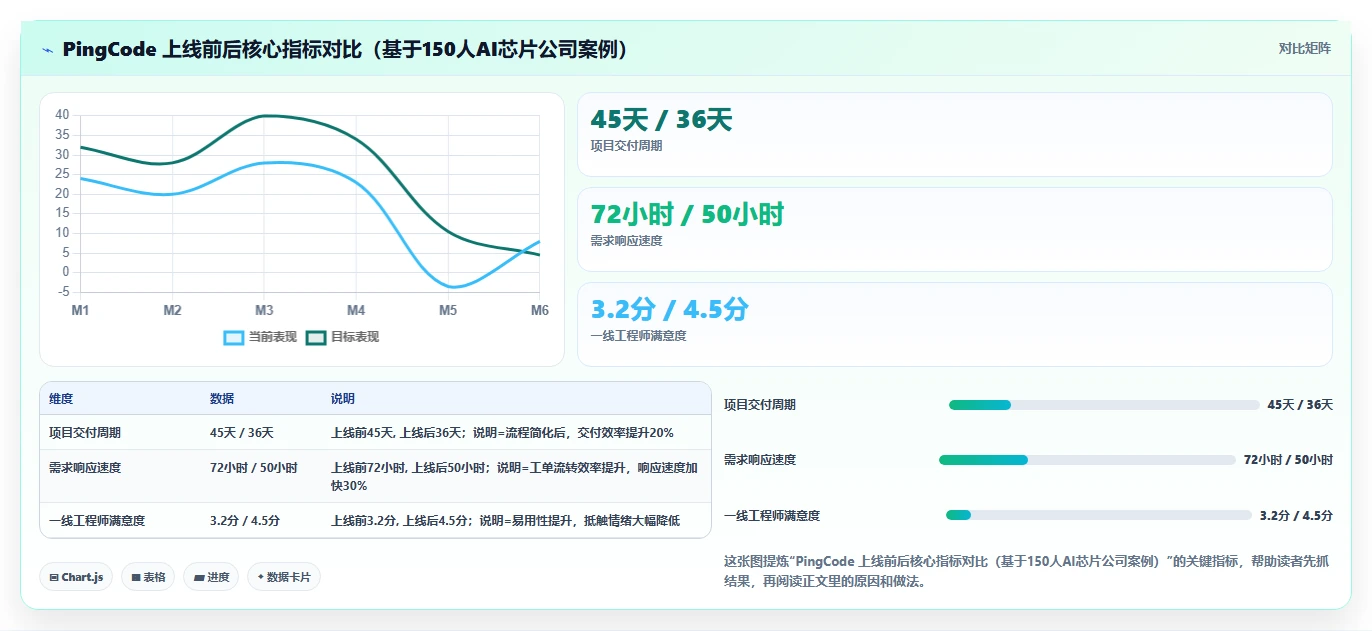This screenshot has width=1372, height=631.
Task: Select the 一线工程师满意度 table row cell
Action: coord(97,521)
